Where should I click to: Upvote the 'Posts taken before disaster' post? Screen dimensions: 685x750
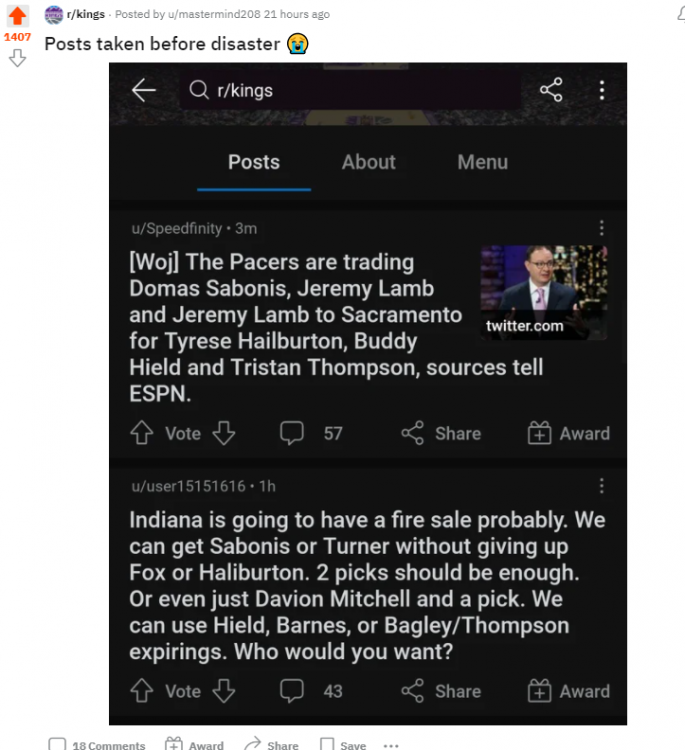[x=17, y=16]
